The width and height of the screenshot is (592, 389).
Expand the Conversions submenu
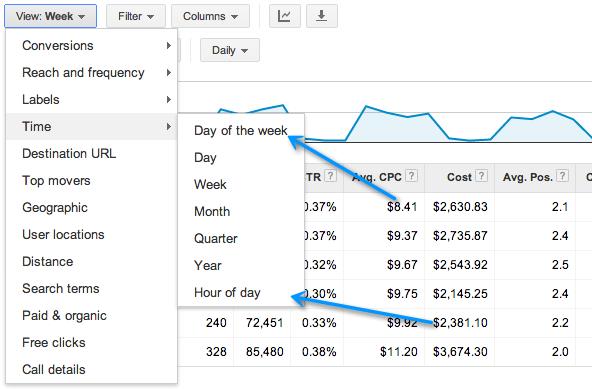click(91, 46)
